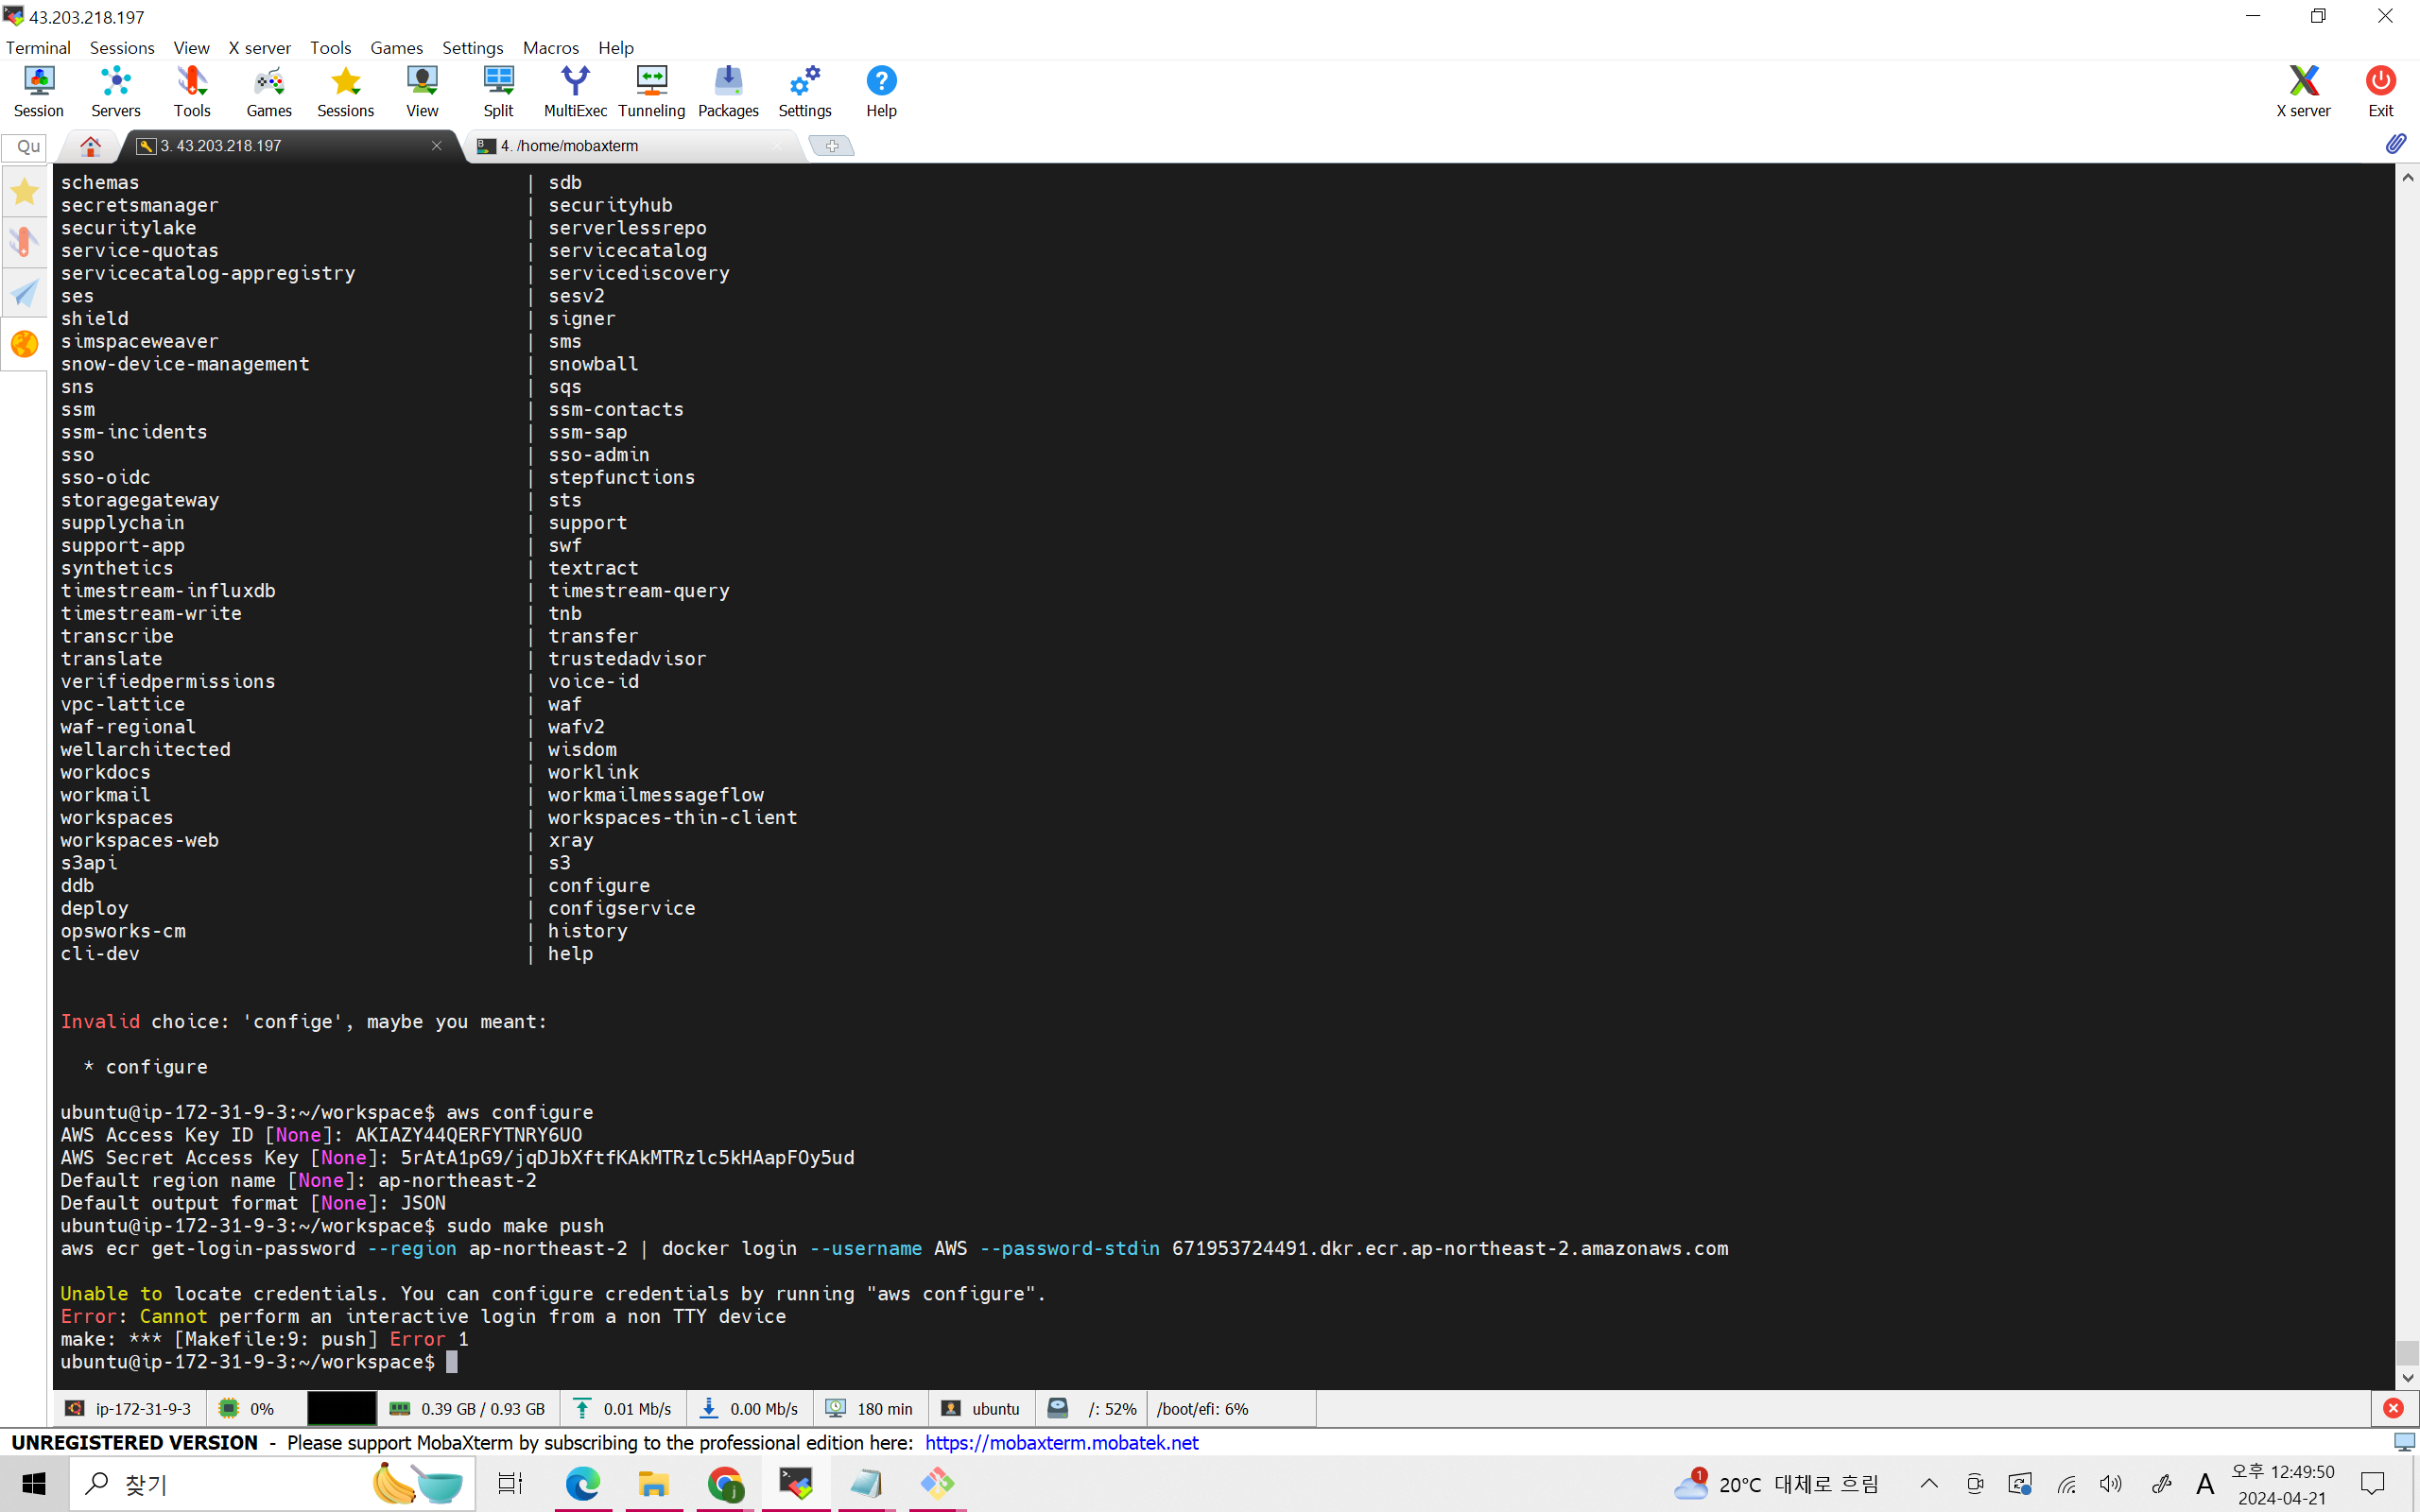
Task: Click the RAM 0.39 GB / 0.93 GB indicator
Action: pos(468,1408)
